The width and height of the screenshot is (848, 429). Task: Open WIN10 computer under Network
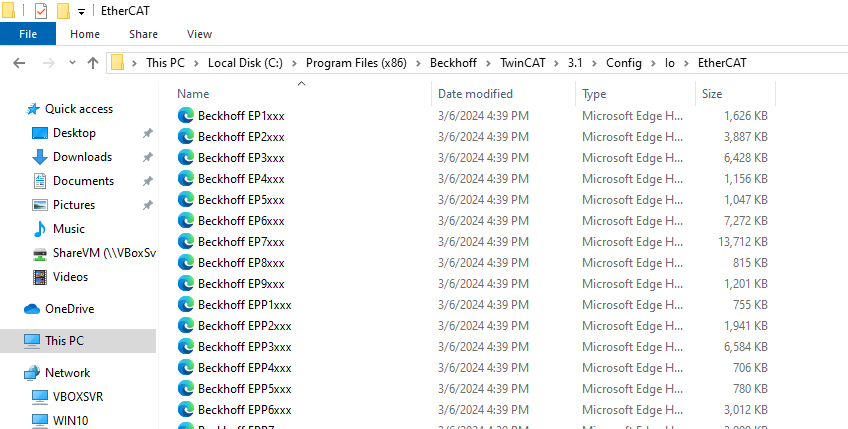coord(70,420)
